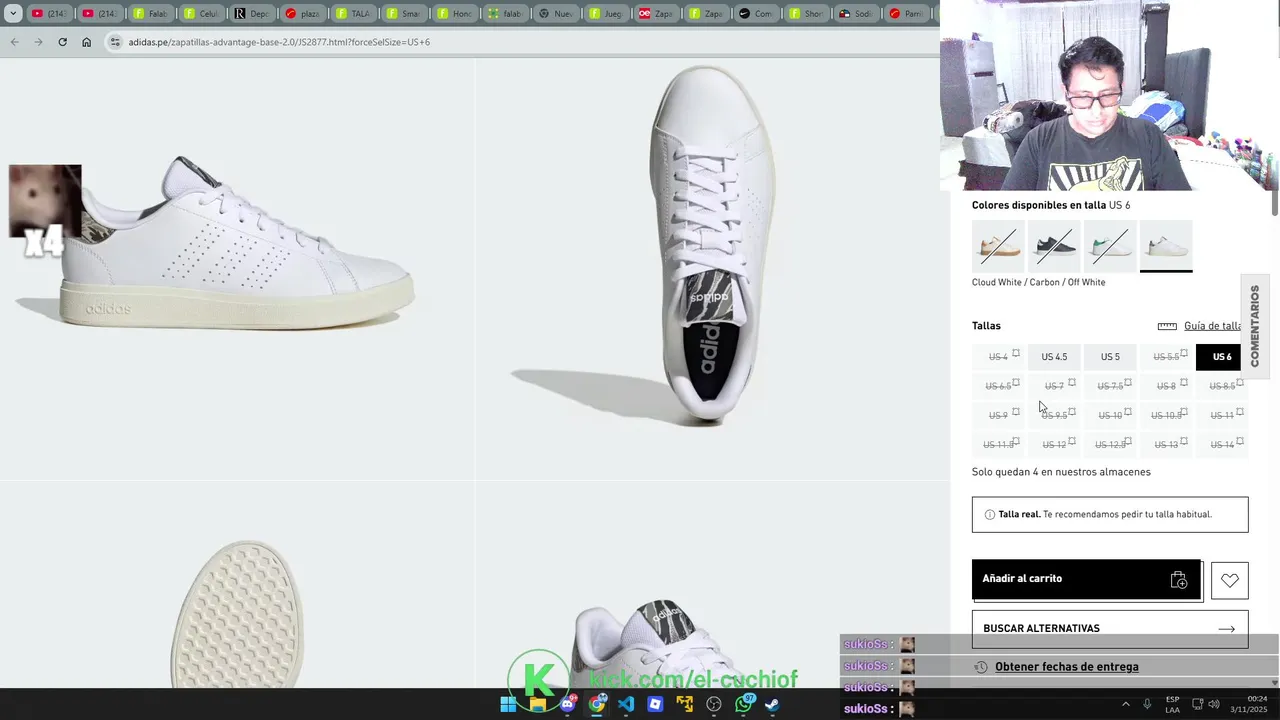Image resolution: width=1280 pixels, height=720 pixels.
Task: Open the yellow app icon next to Roblox
Action: click(x=685, y=704)
